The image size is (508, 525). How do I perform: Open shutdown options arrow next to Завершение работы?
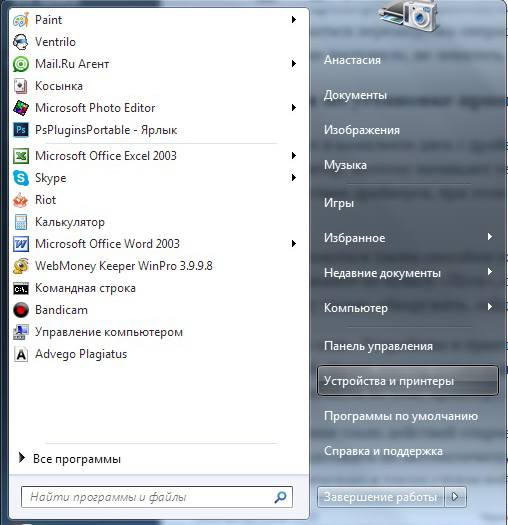[x=455, y=497]
